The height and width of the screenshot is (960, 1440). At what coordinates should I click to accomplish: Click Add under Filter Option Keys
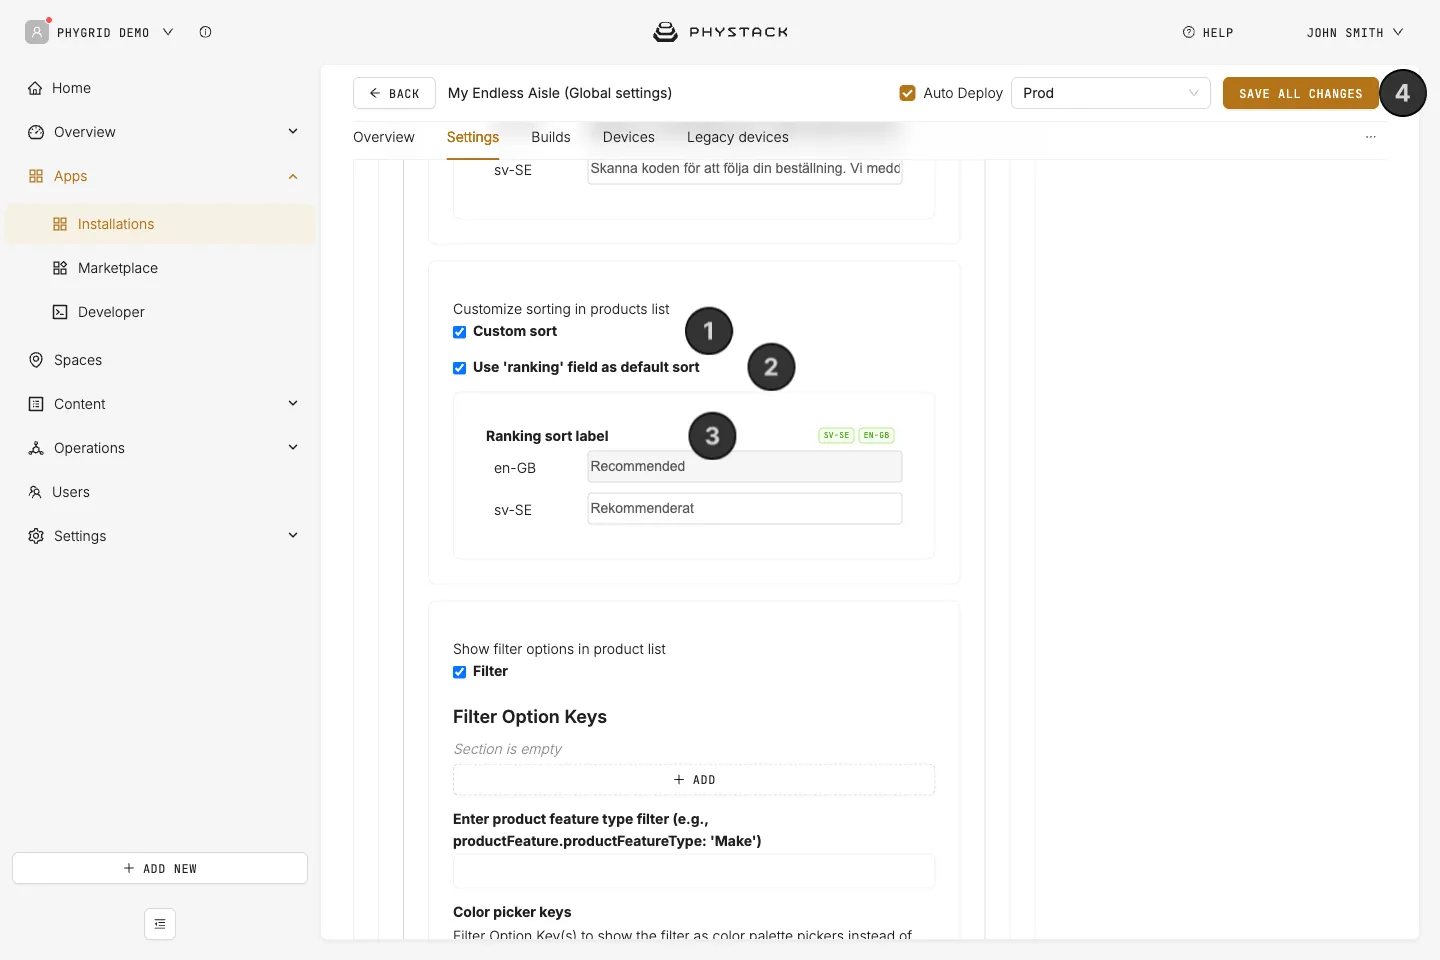[x=694, y=780]
